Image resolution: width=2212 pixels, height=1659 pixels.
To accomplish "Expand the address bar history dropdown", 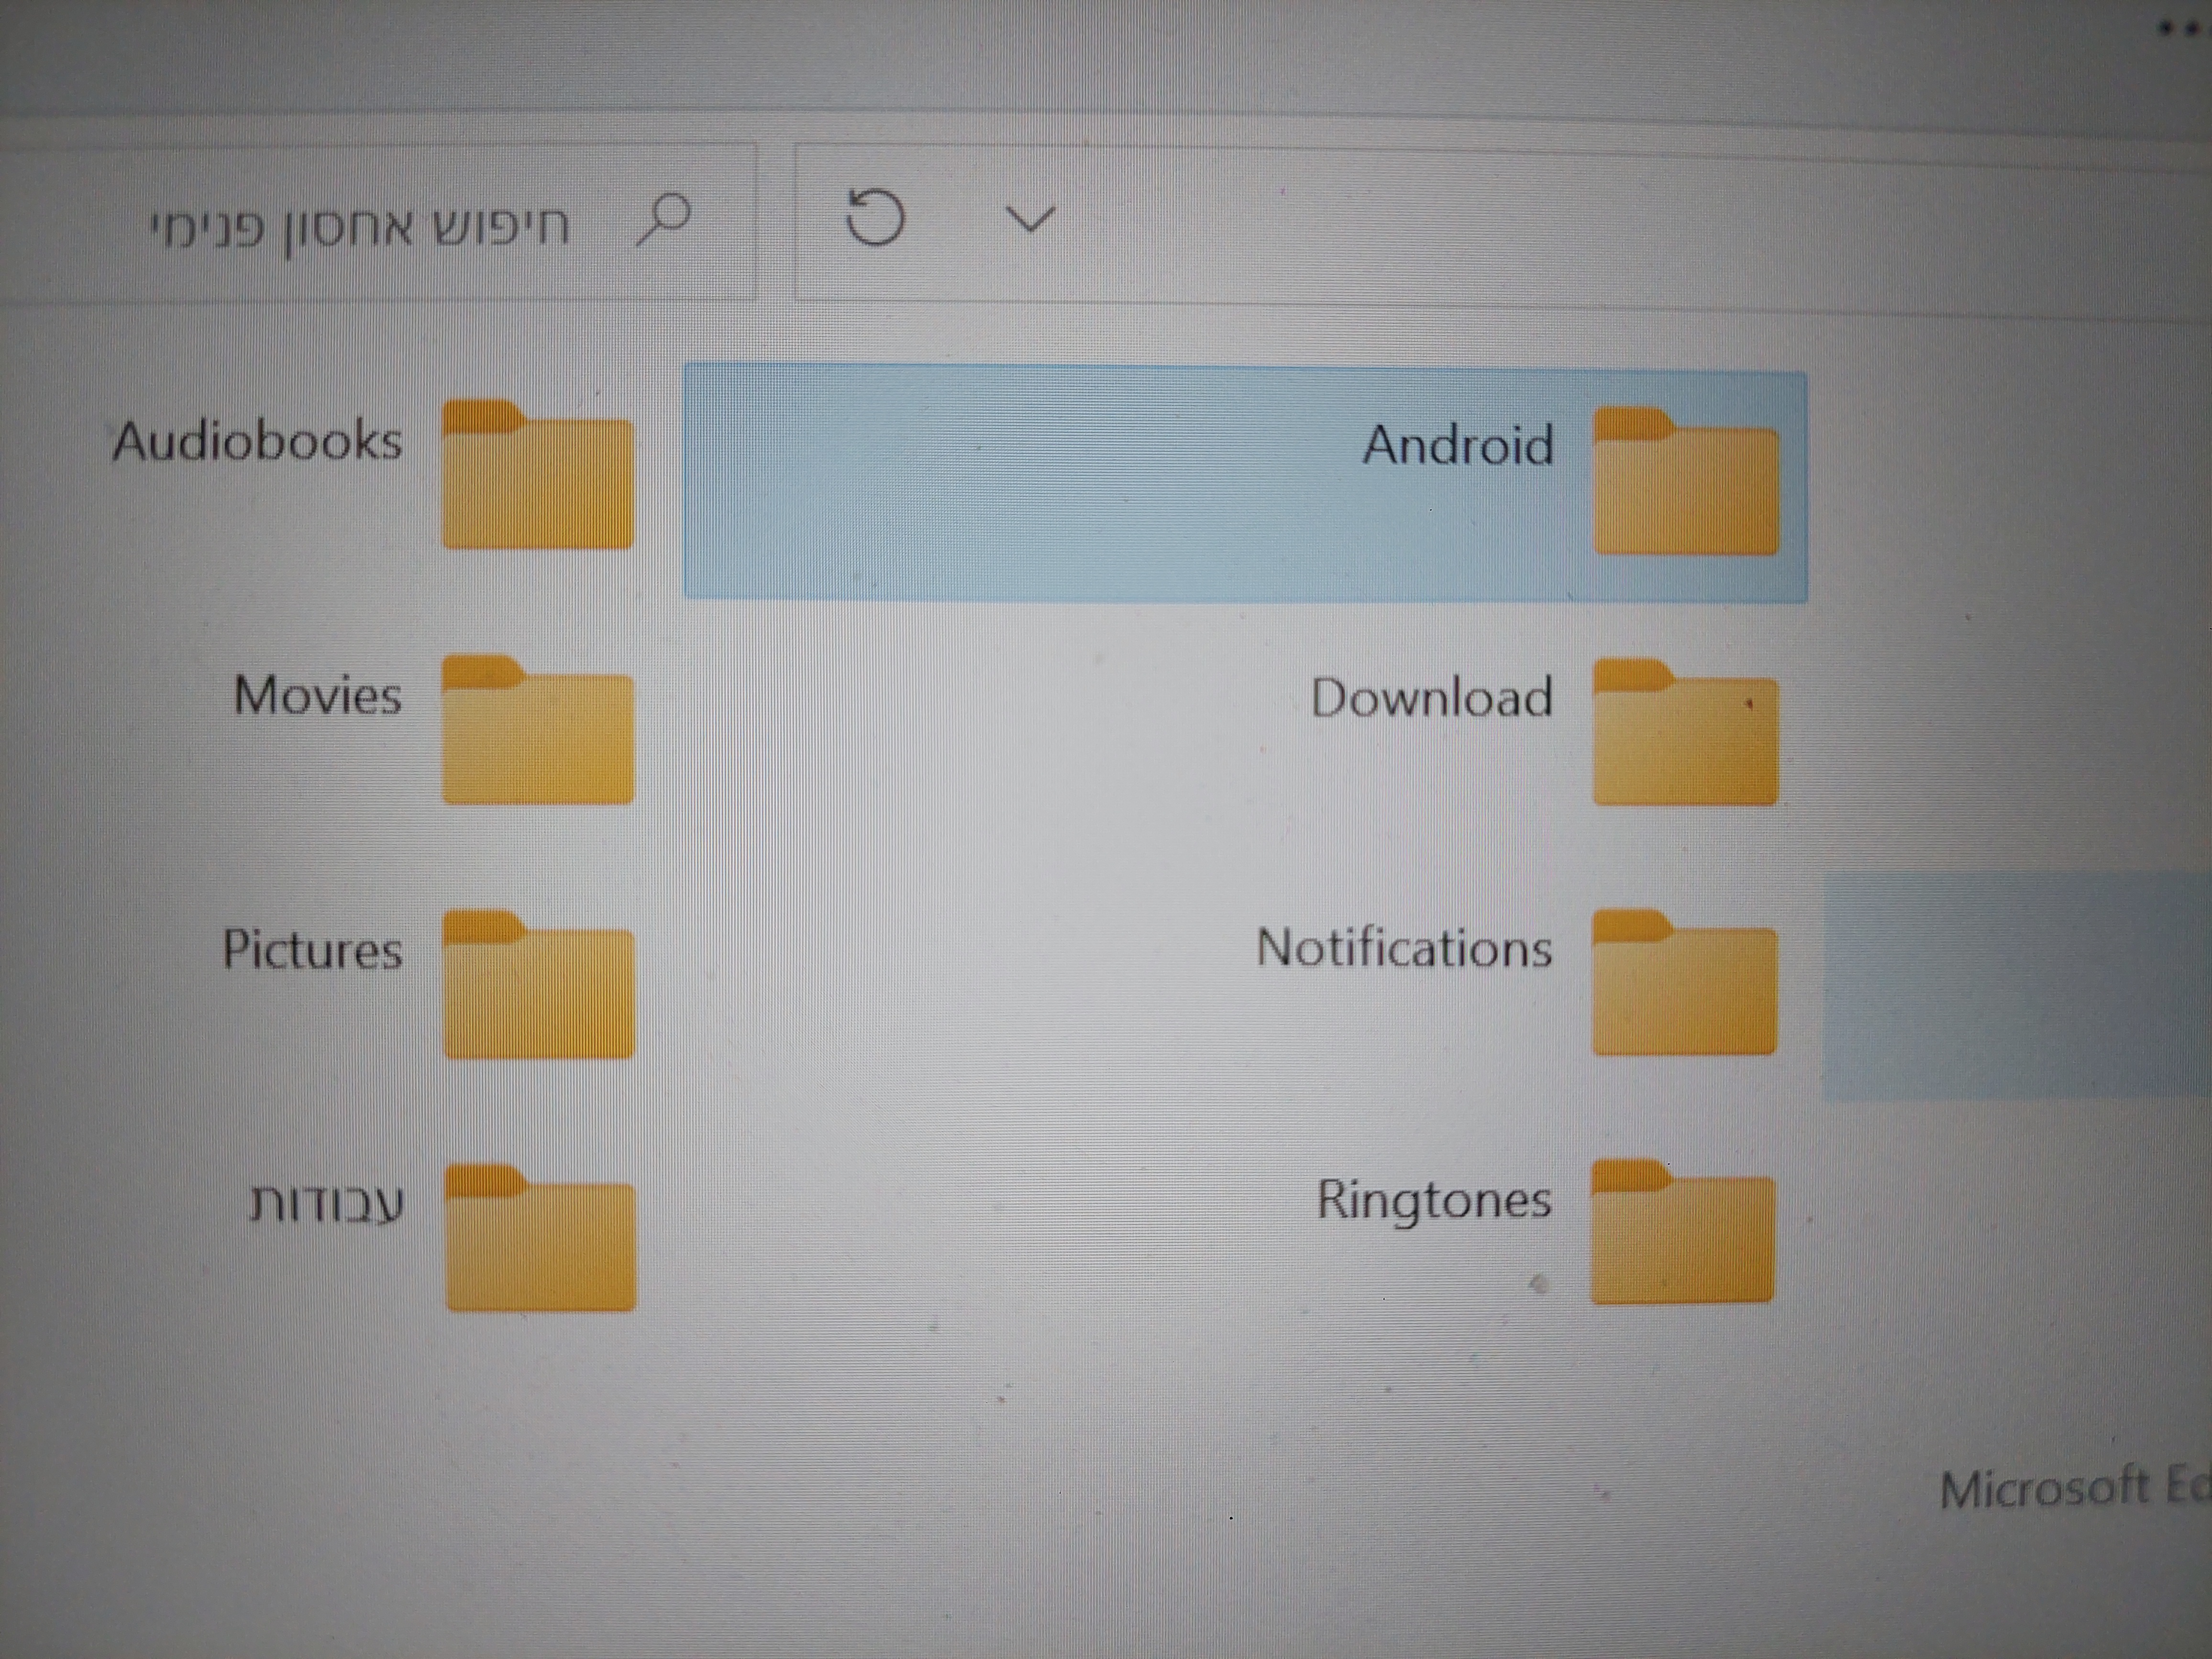I will [1029, 219].
